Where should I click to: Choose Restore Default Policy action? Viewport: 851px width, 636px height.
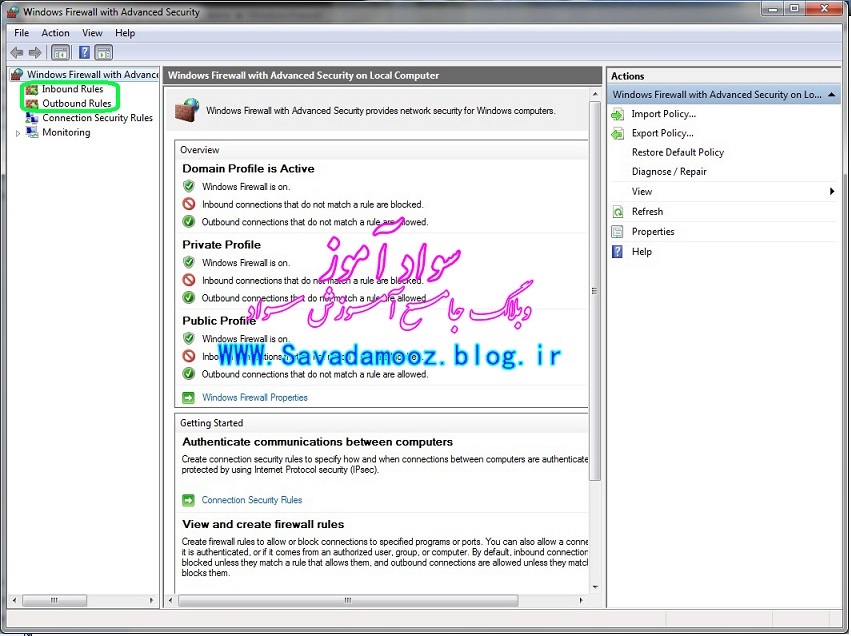(678, 152)
